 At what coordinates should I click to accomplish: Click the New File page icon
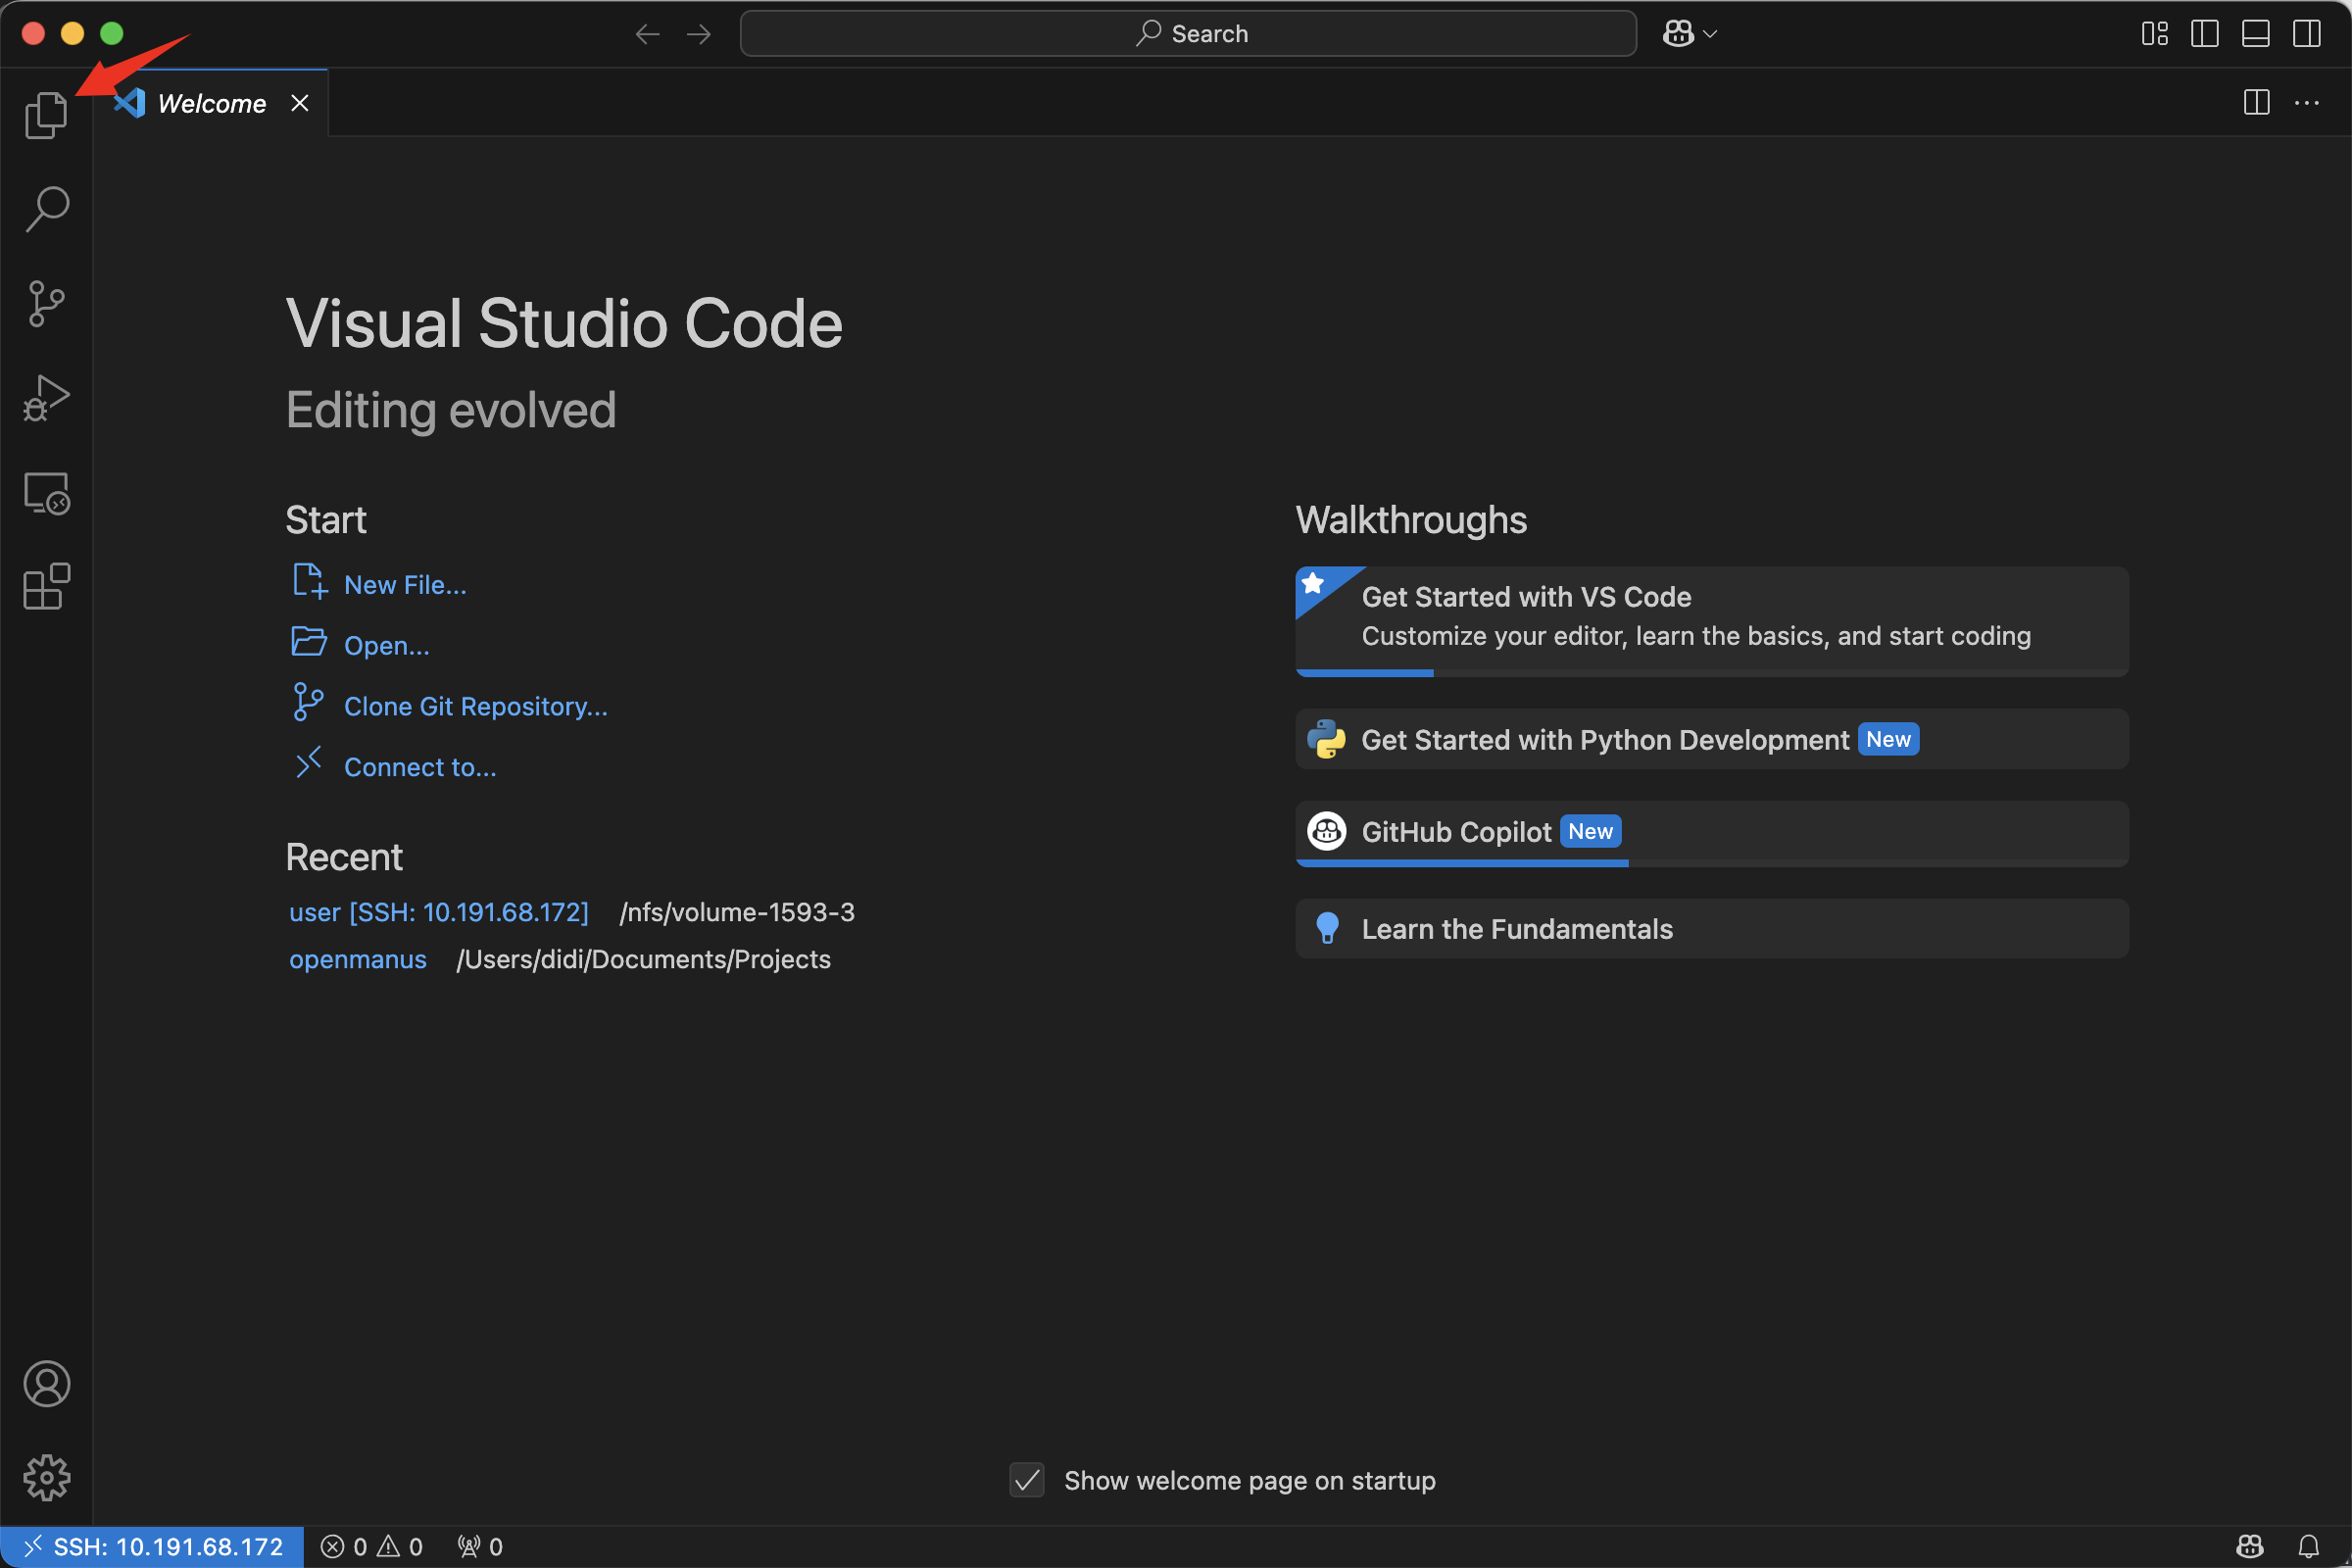point(309,581)
